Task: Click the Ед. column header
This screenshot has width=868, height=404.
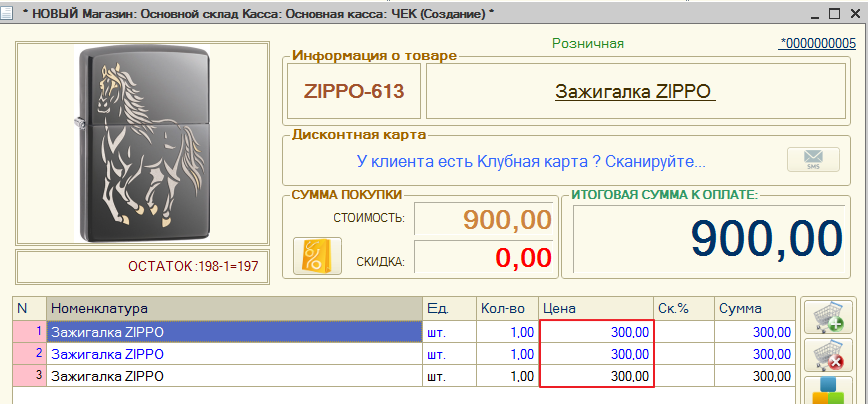Action: pyautogui.click(x=450, y=309)
